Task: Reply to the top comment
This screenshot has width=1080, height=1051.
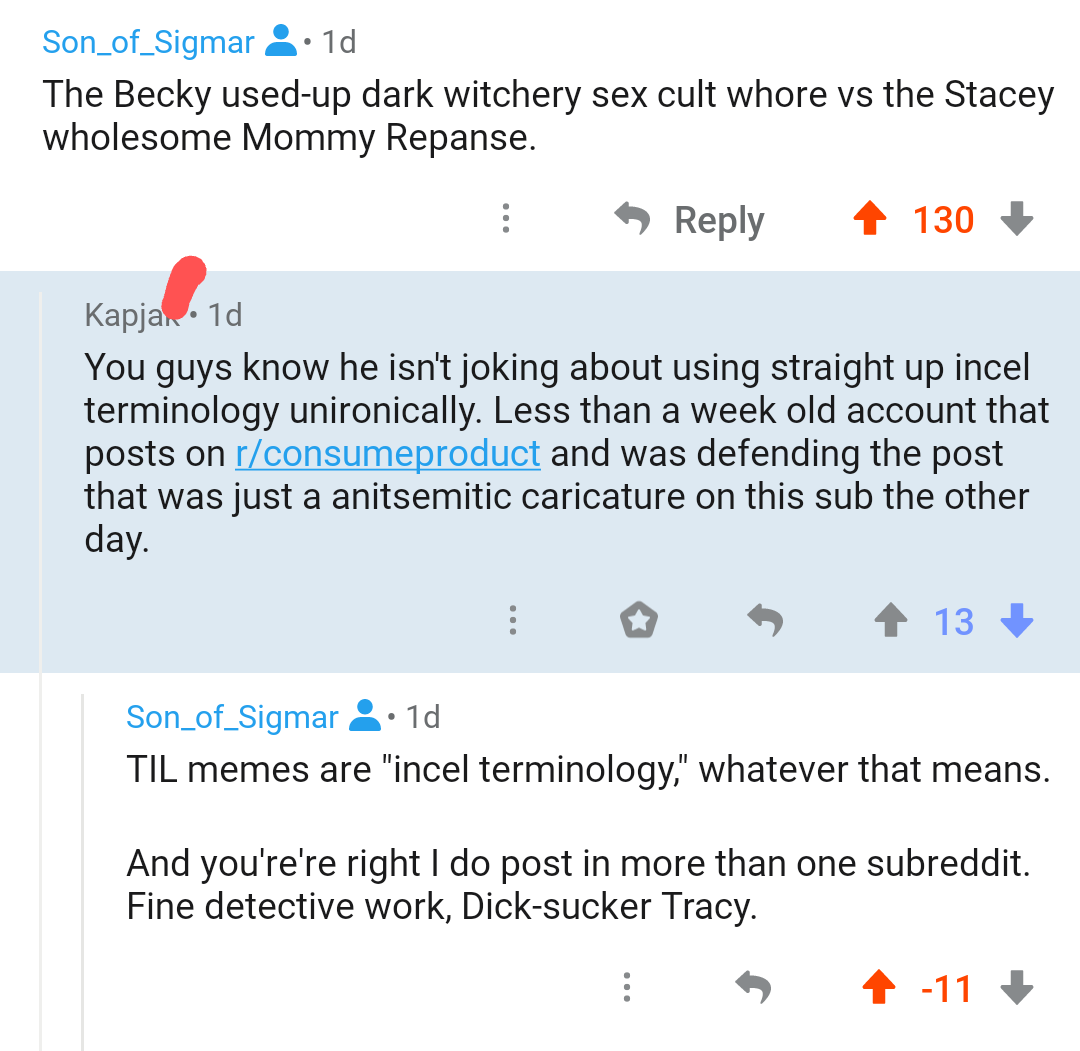Action: pyautogui.click(x=719, y=220)
